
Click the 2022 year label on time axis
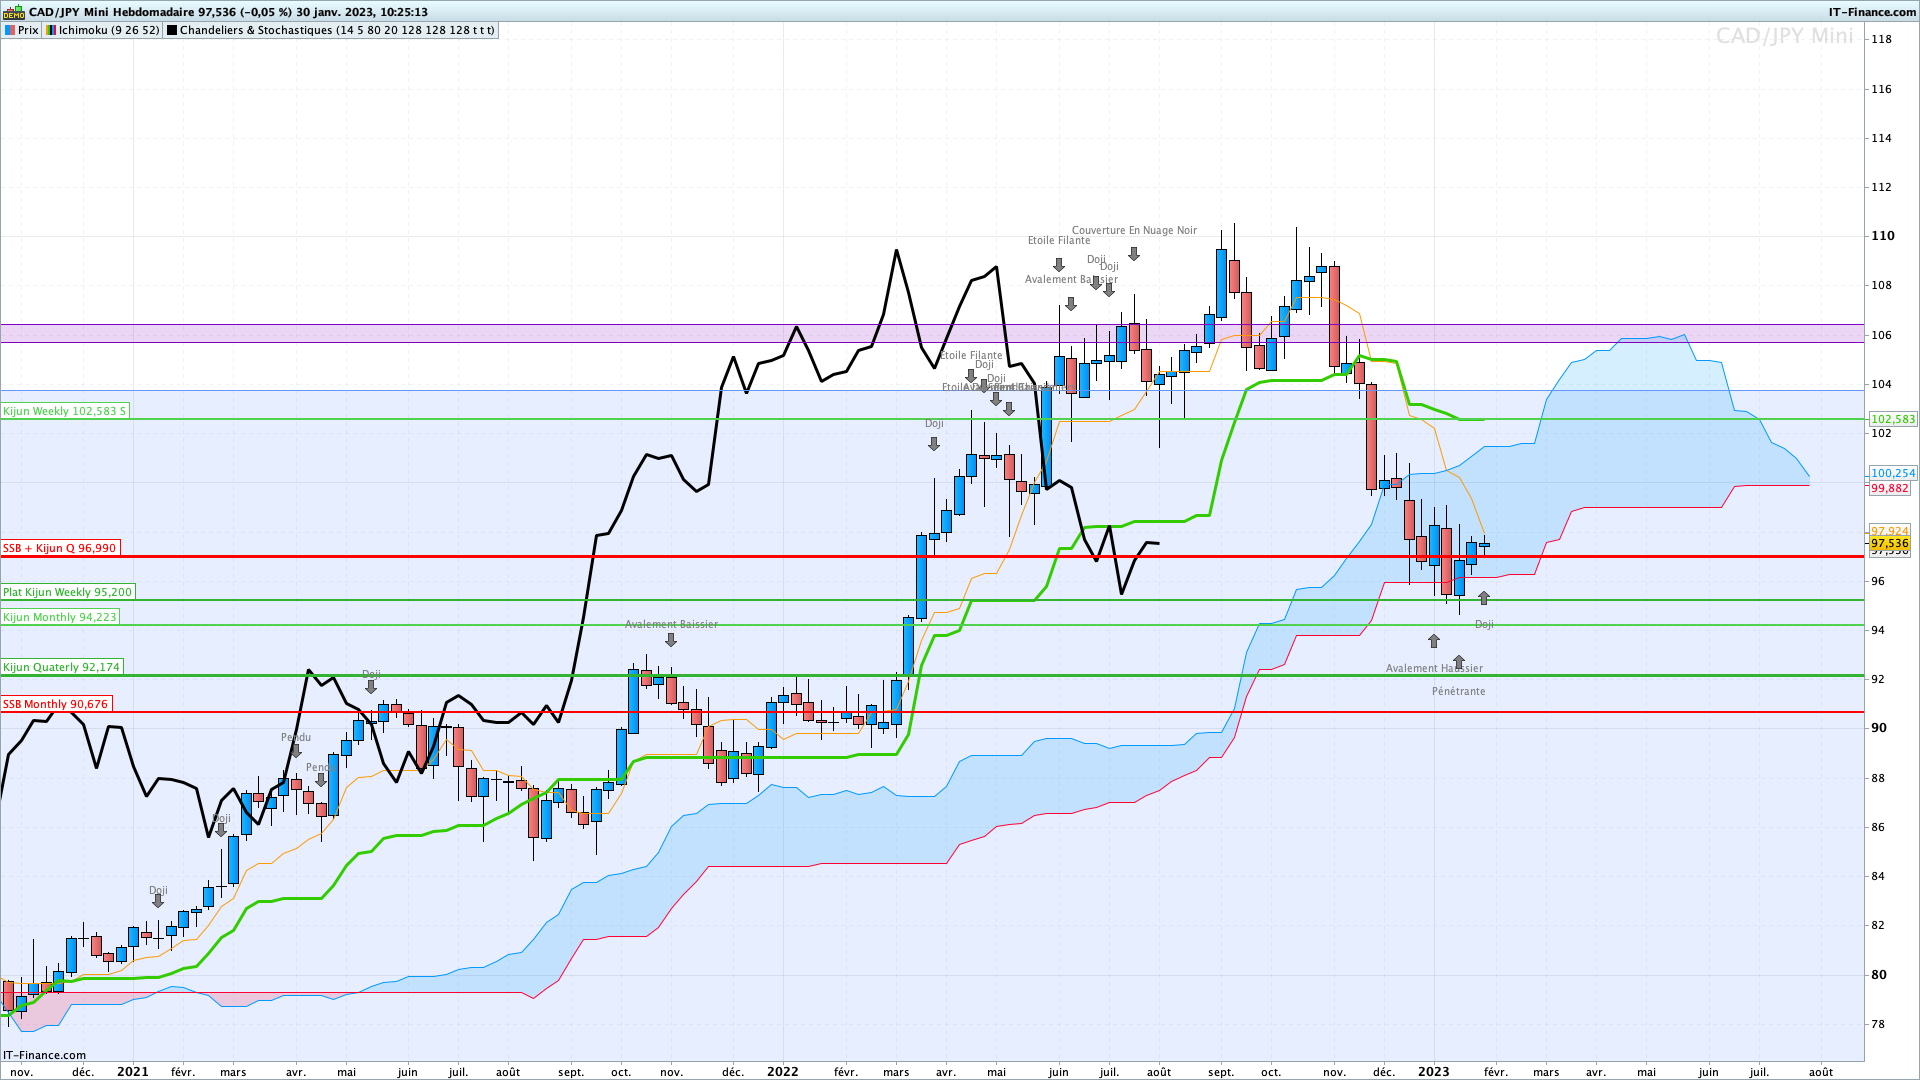[783, 1072]
